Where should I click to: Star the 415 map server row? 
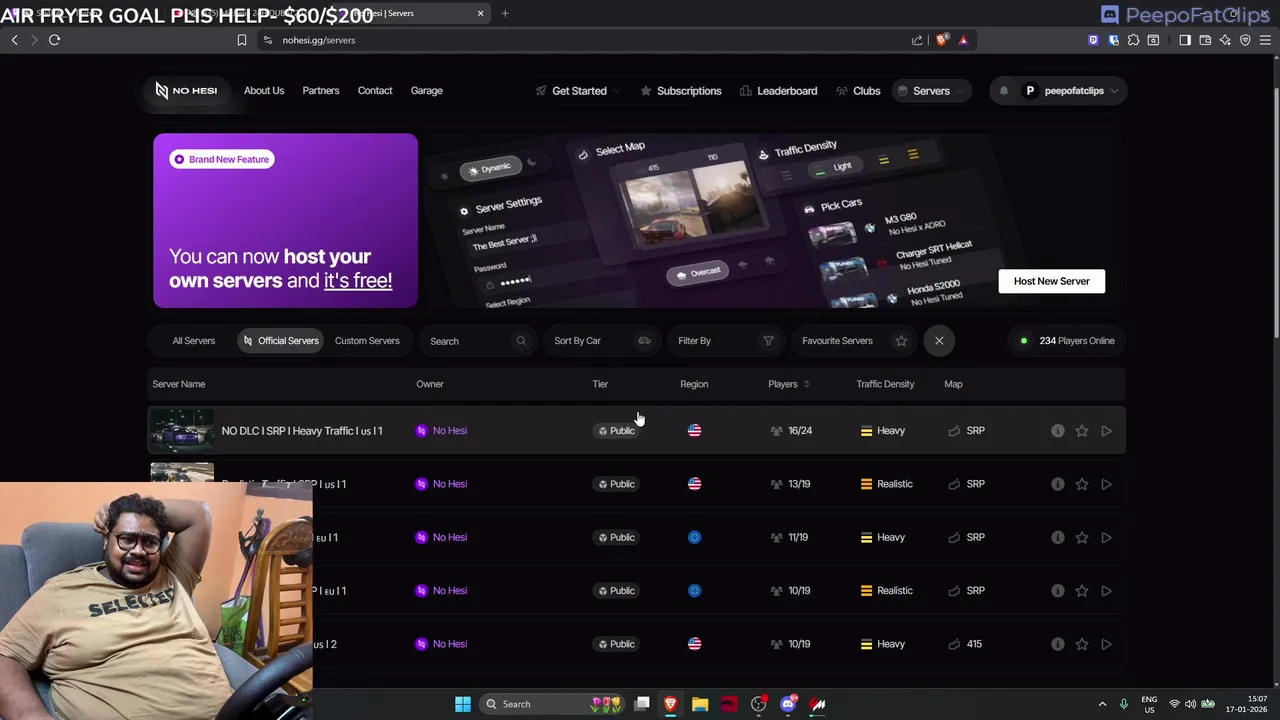click(1082, 644)
